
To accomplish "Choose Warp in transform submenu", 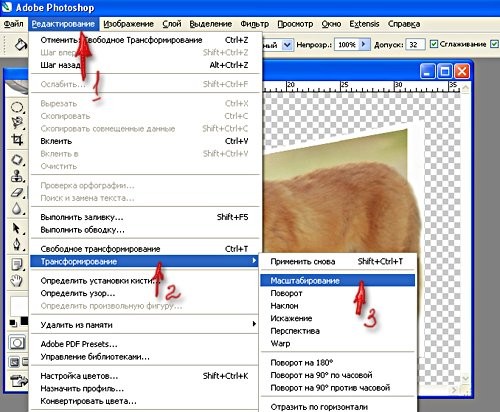I will [337, 343].
